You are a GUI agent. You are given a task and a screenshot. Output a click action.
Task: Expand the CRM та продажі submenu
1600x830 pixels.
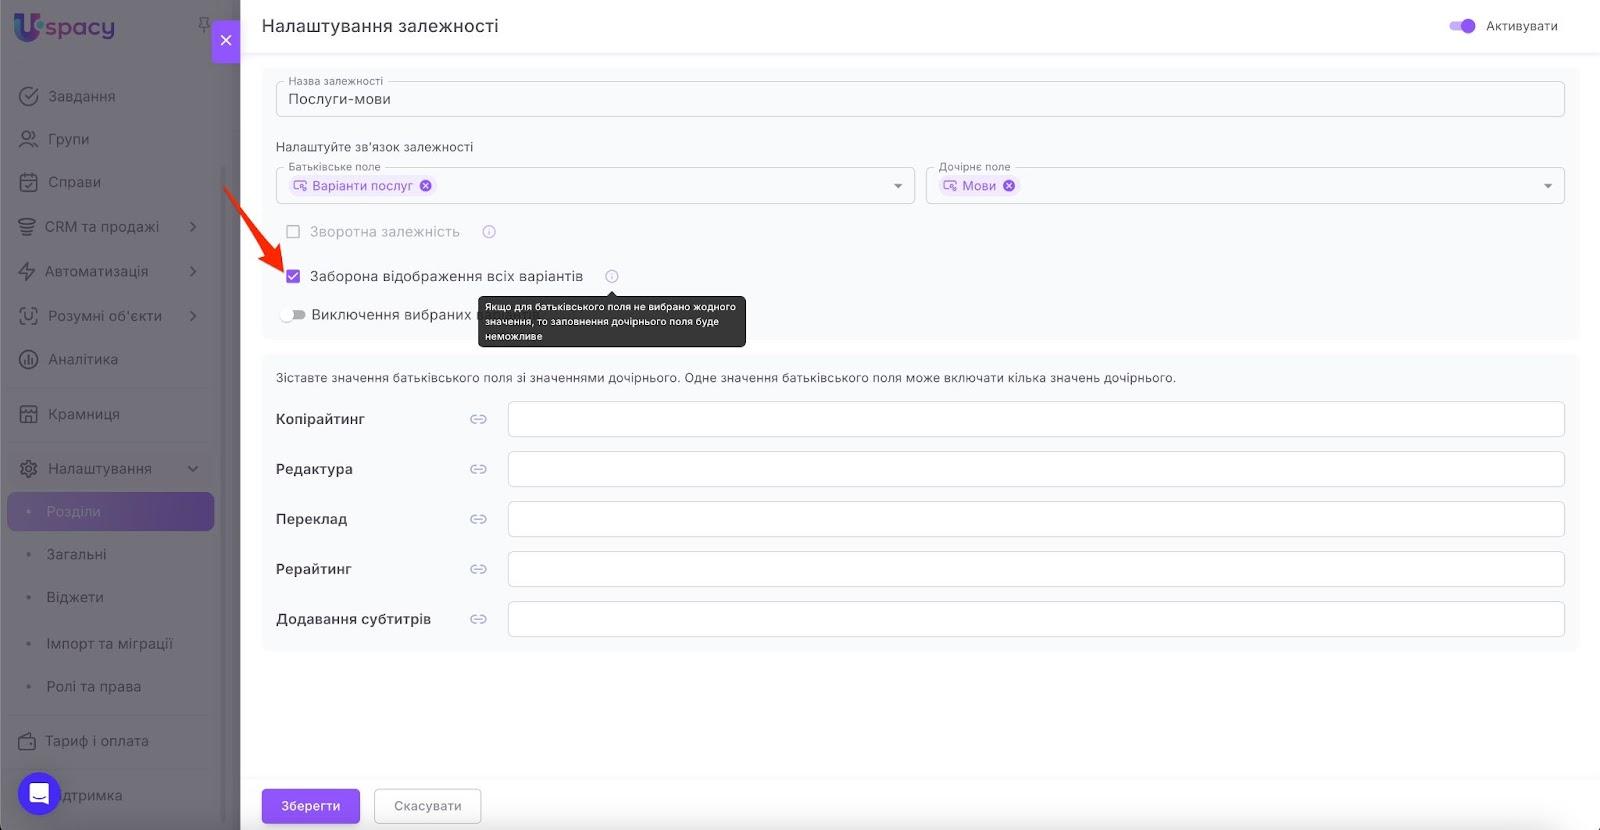pos(193,227)
